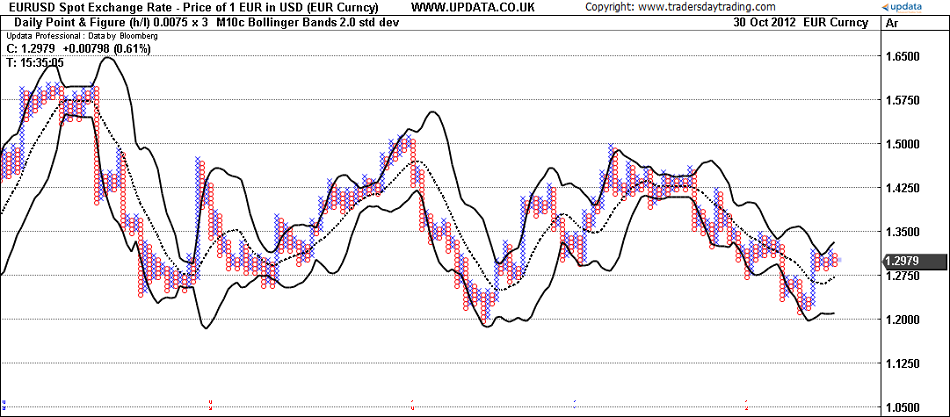Screen dimensions: 950x417
Task: Click the 1.0500 price axis label
Action: [902, 407]
